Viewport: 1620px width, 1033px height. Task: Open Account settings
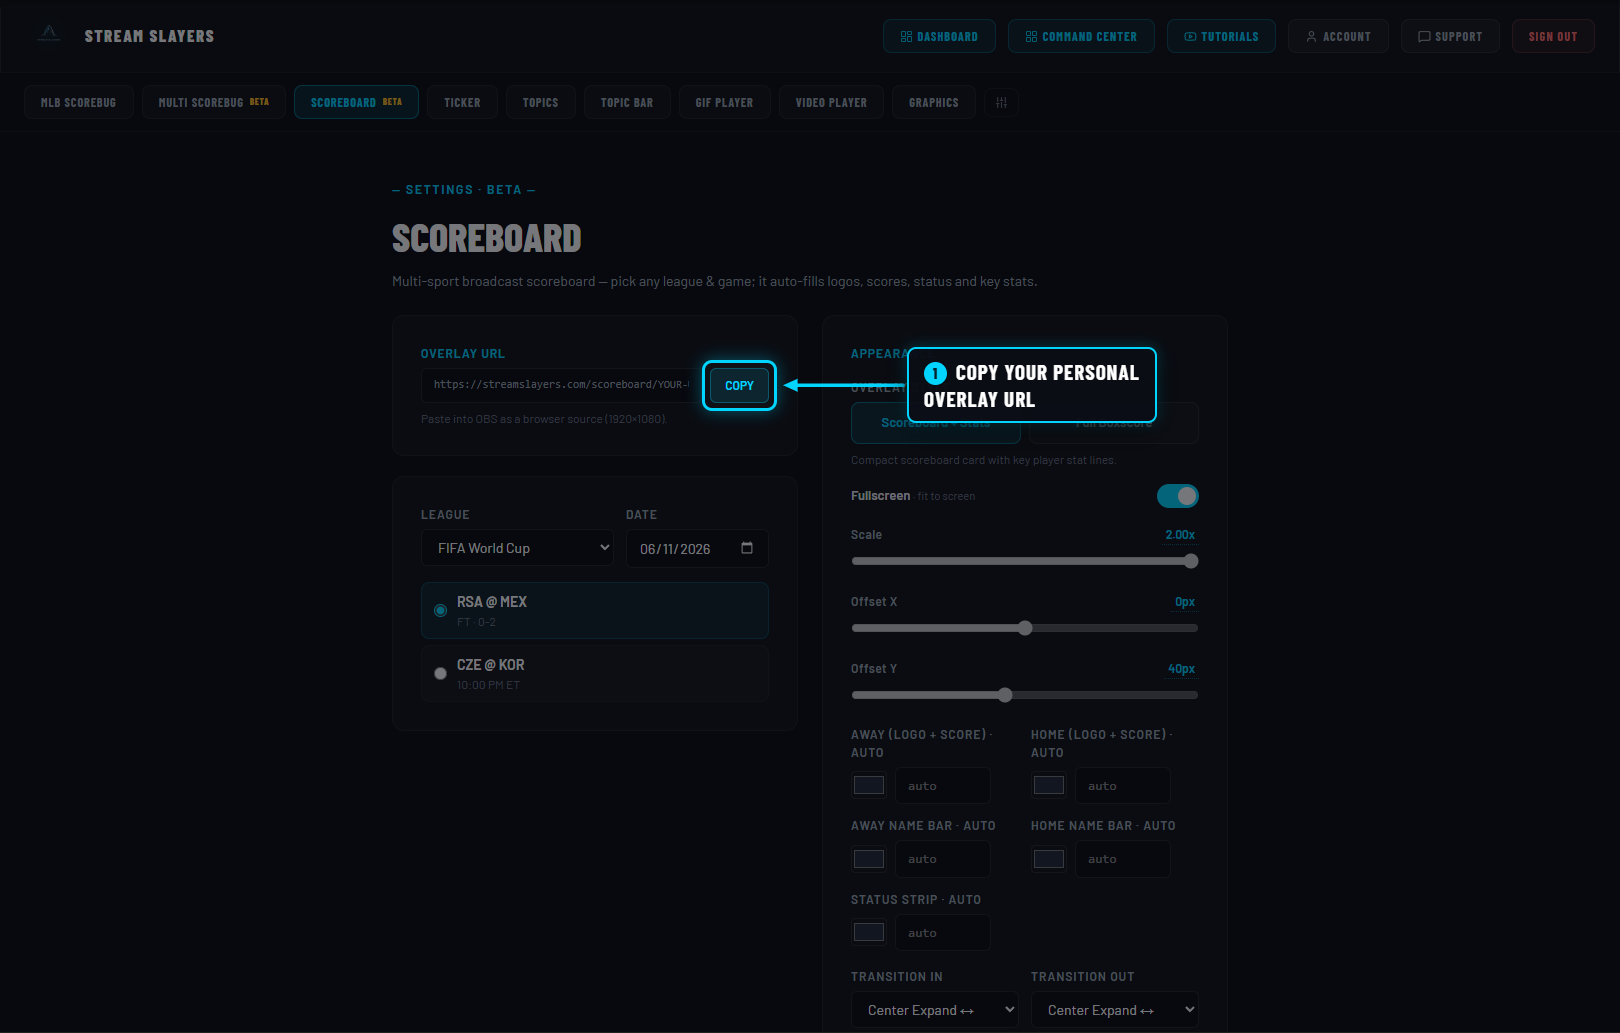click(x=1338, y=36)
